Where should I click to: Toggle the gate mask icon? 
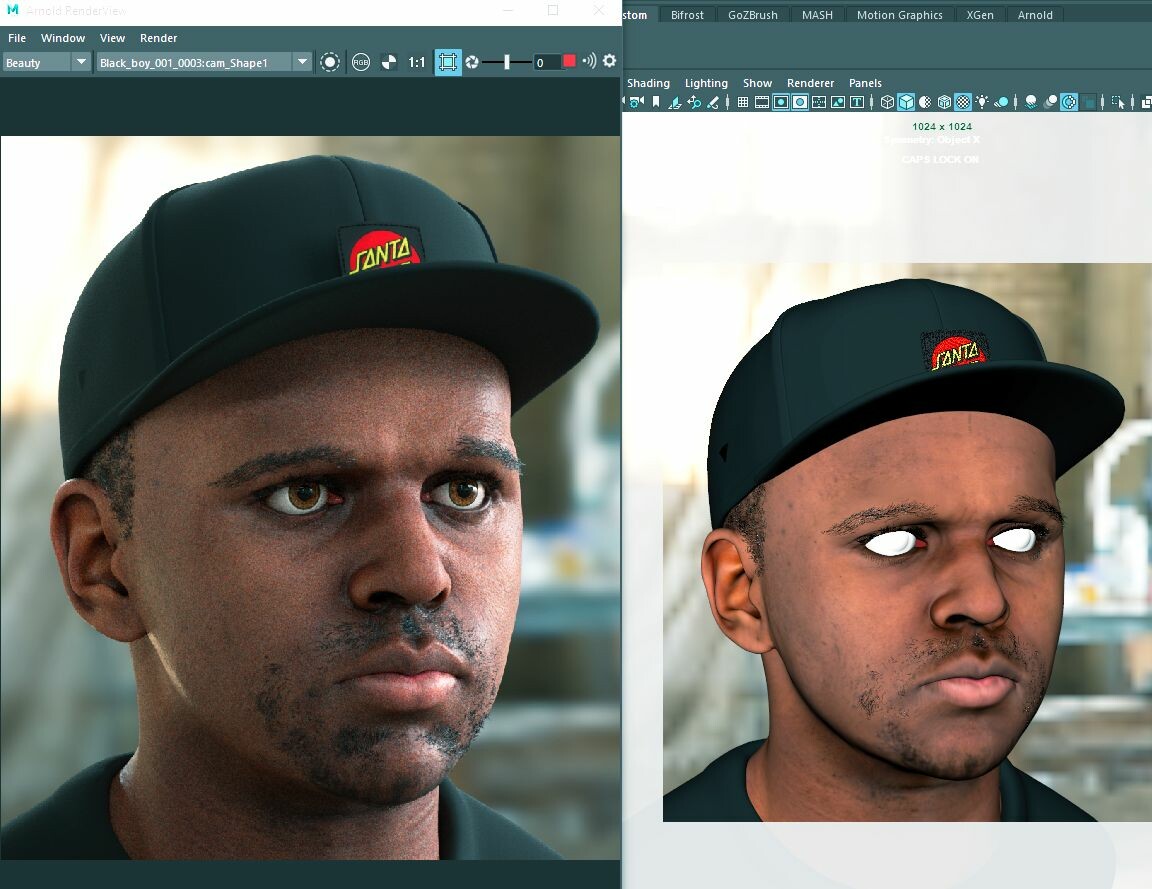[x=799, y=102]
